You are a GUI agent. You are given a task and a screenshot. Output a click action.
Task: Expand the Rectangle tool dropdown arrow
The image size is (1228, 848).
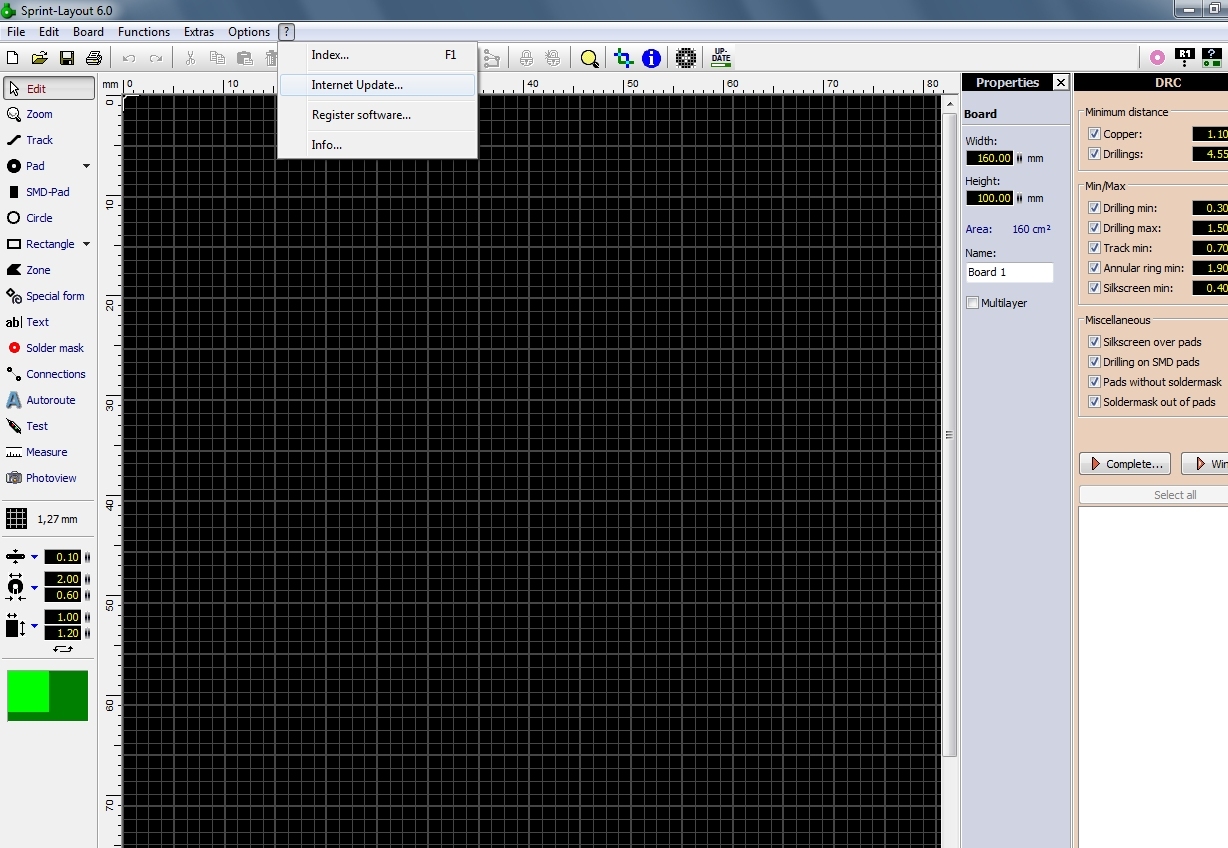86,244
